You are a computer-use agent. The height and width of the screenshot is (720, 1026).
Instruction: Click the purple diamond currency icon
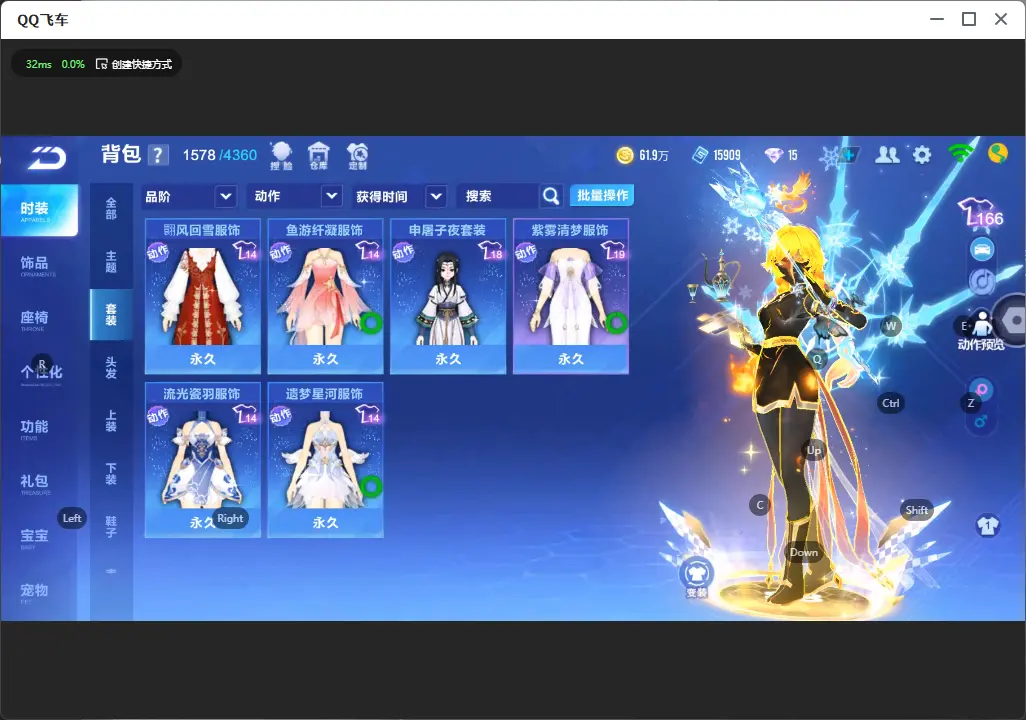[x=773, y=155]
